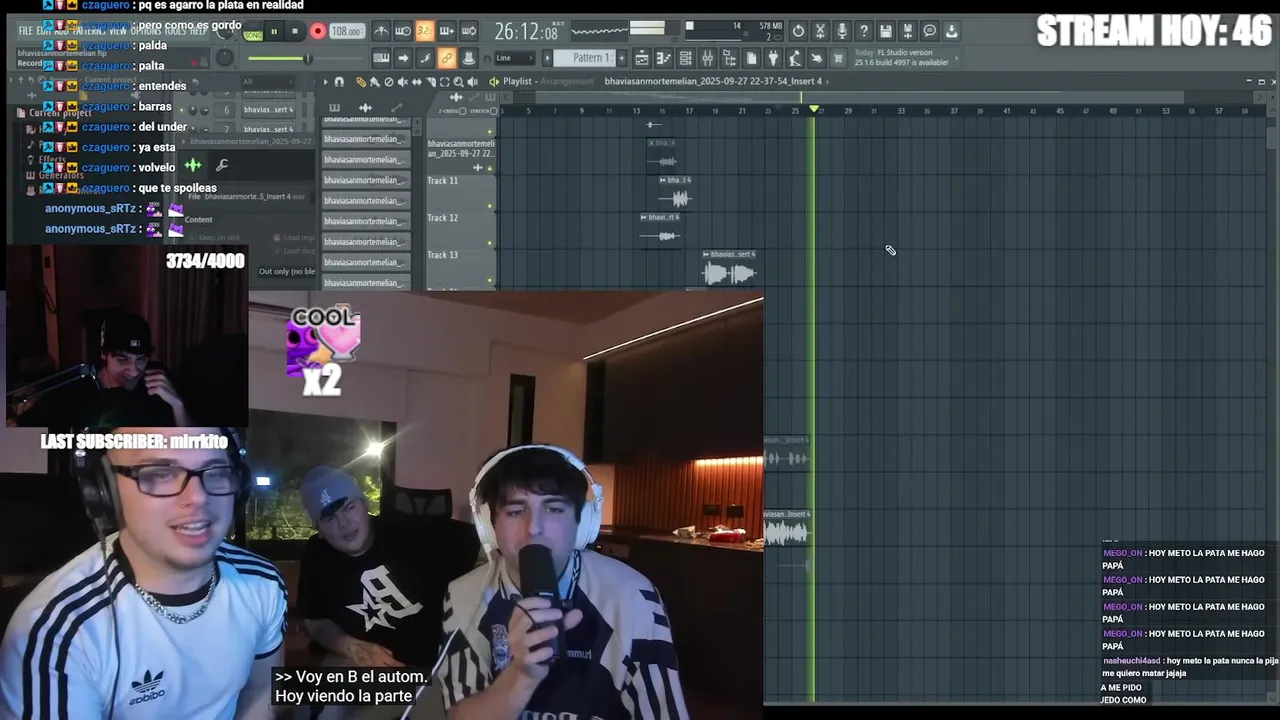Open the FILE menu
The width and height of the screenshot is (1280, 720).
point(26,31)
